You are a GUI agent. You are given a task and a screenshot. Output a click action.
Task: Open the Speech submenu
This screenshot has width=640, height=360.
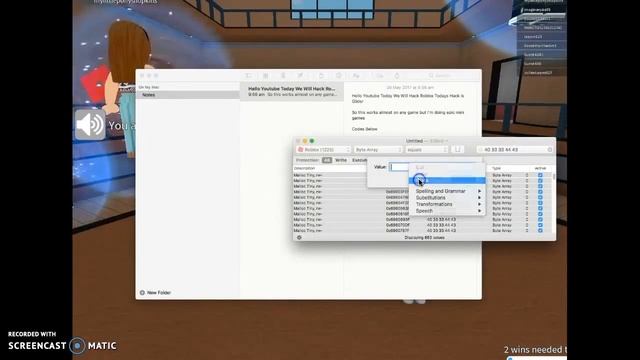[x=447, y=211]
